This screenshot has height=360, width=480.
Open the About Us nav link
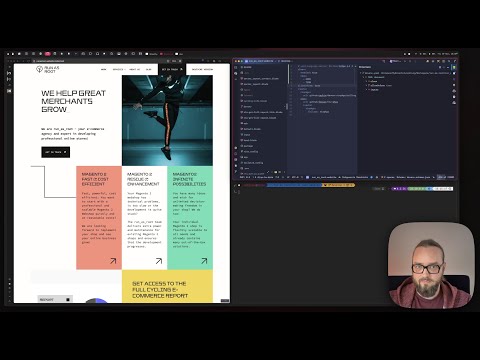pos(134,69)
